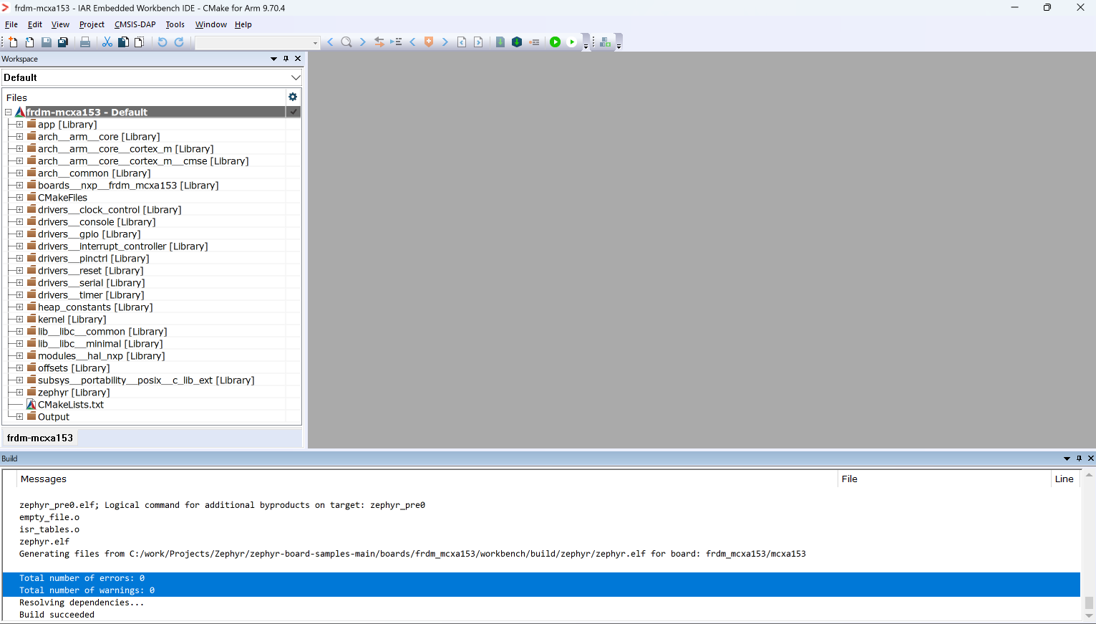Click the Save All toolbar icon
1096x624 pixels.
click(63, 43)
